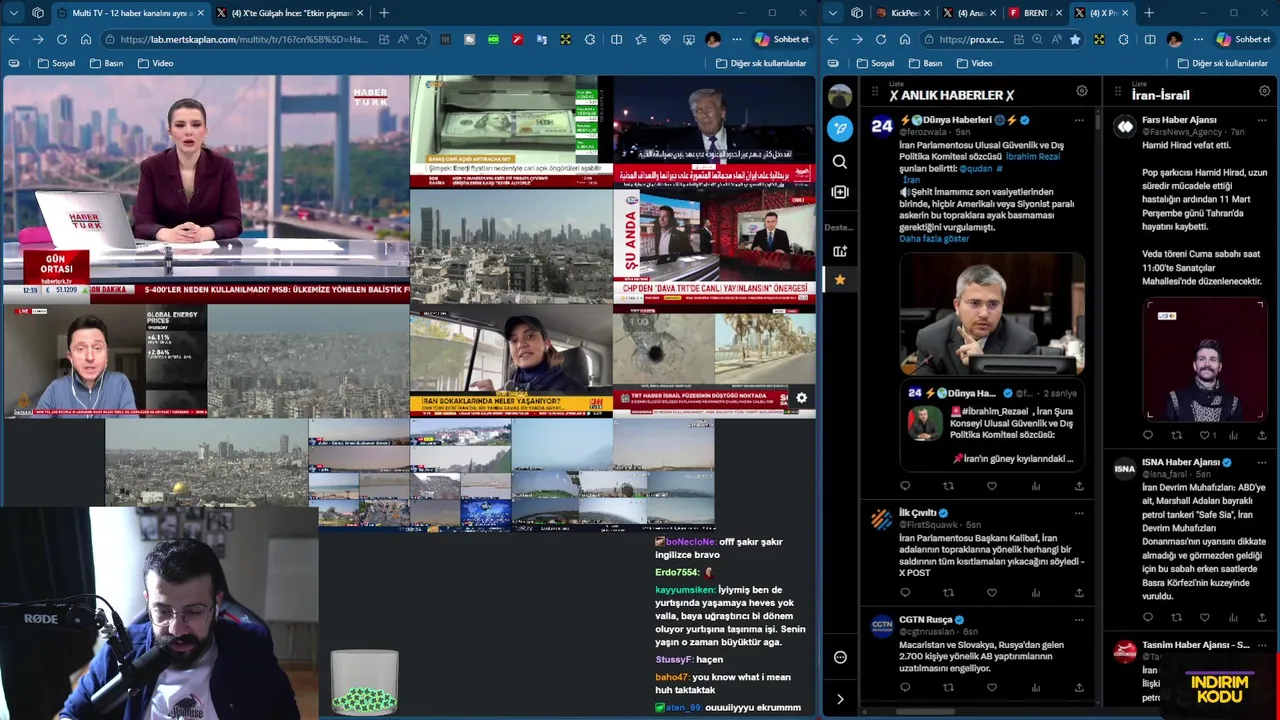This screenshot has width=1280, height=720.
Task: Refresh page in left browser
Action: (61, 39)
